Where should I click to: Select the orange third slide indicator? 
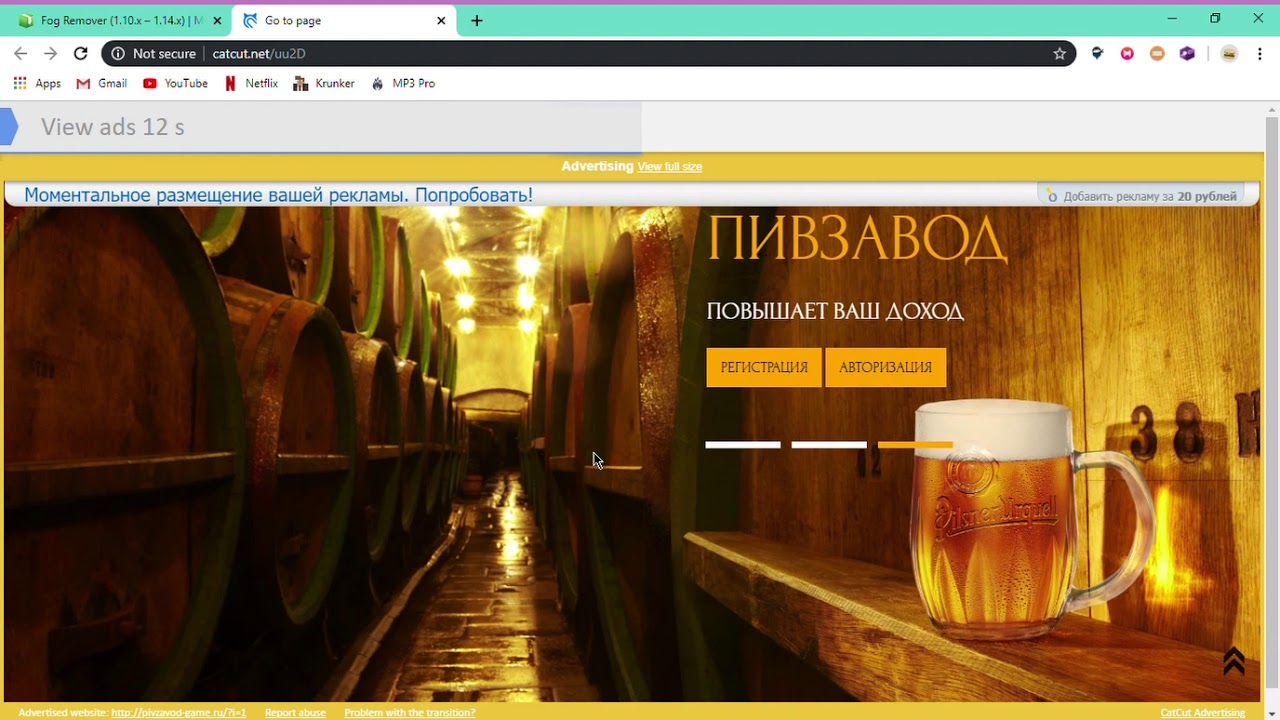coord(915,445)
